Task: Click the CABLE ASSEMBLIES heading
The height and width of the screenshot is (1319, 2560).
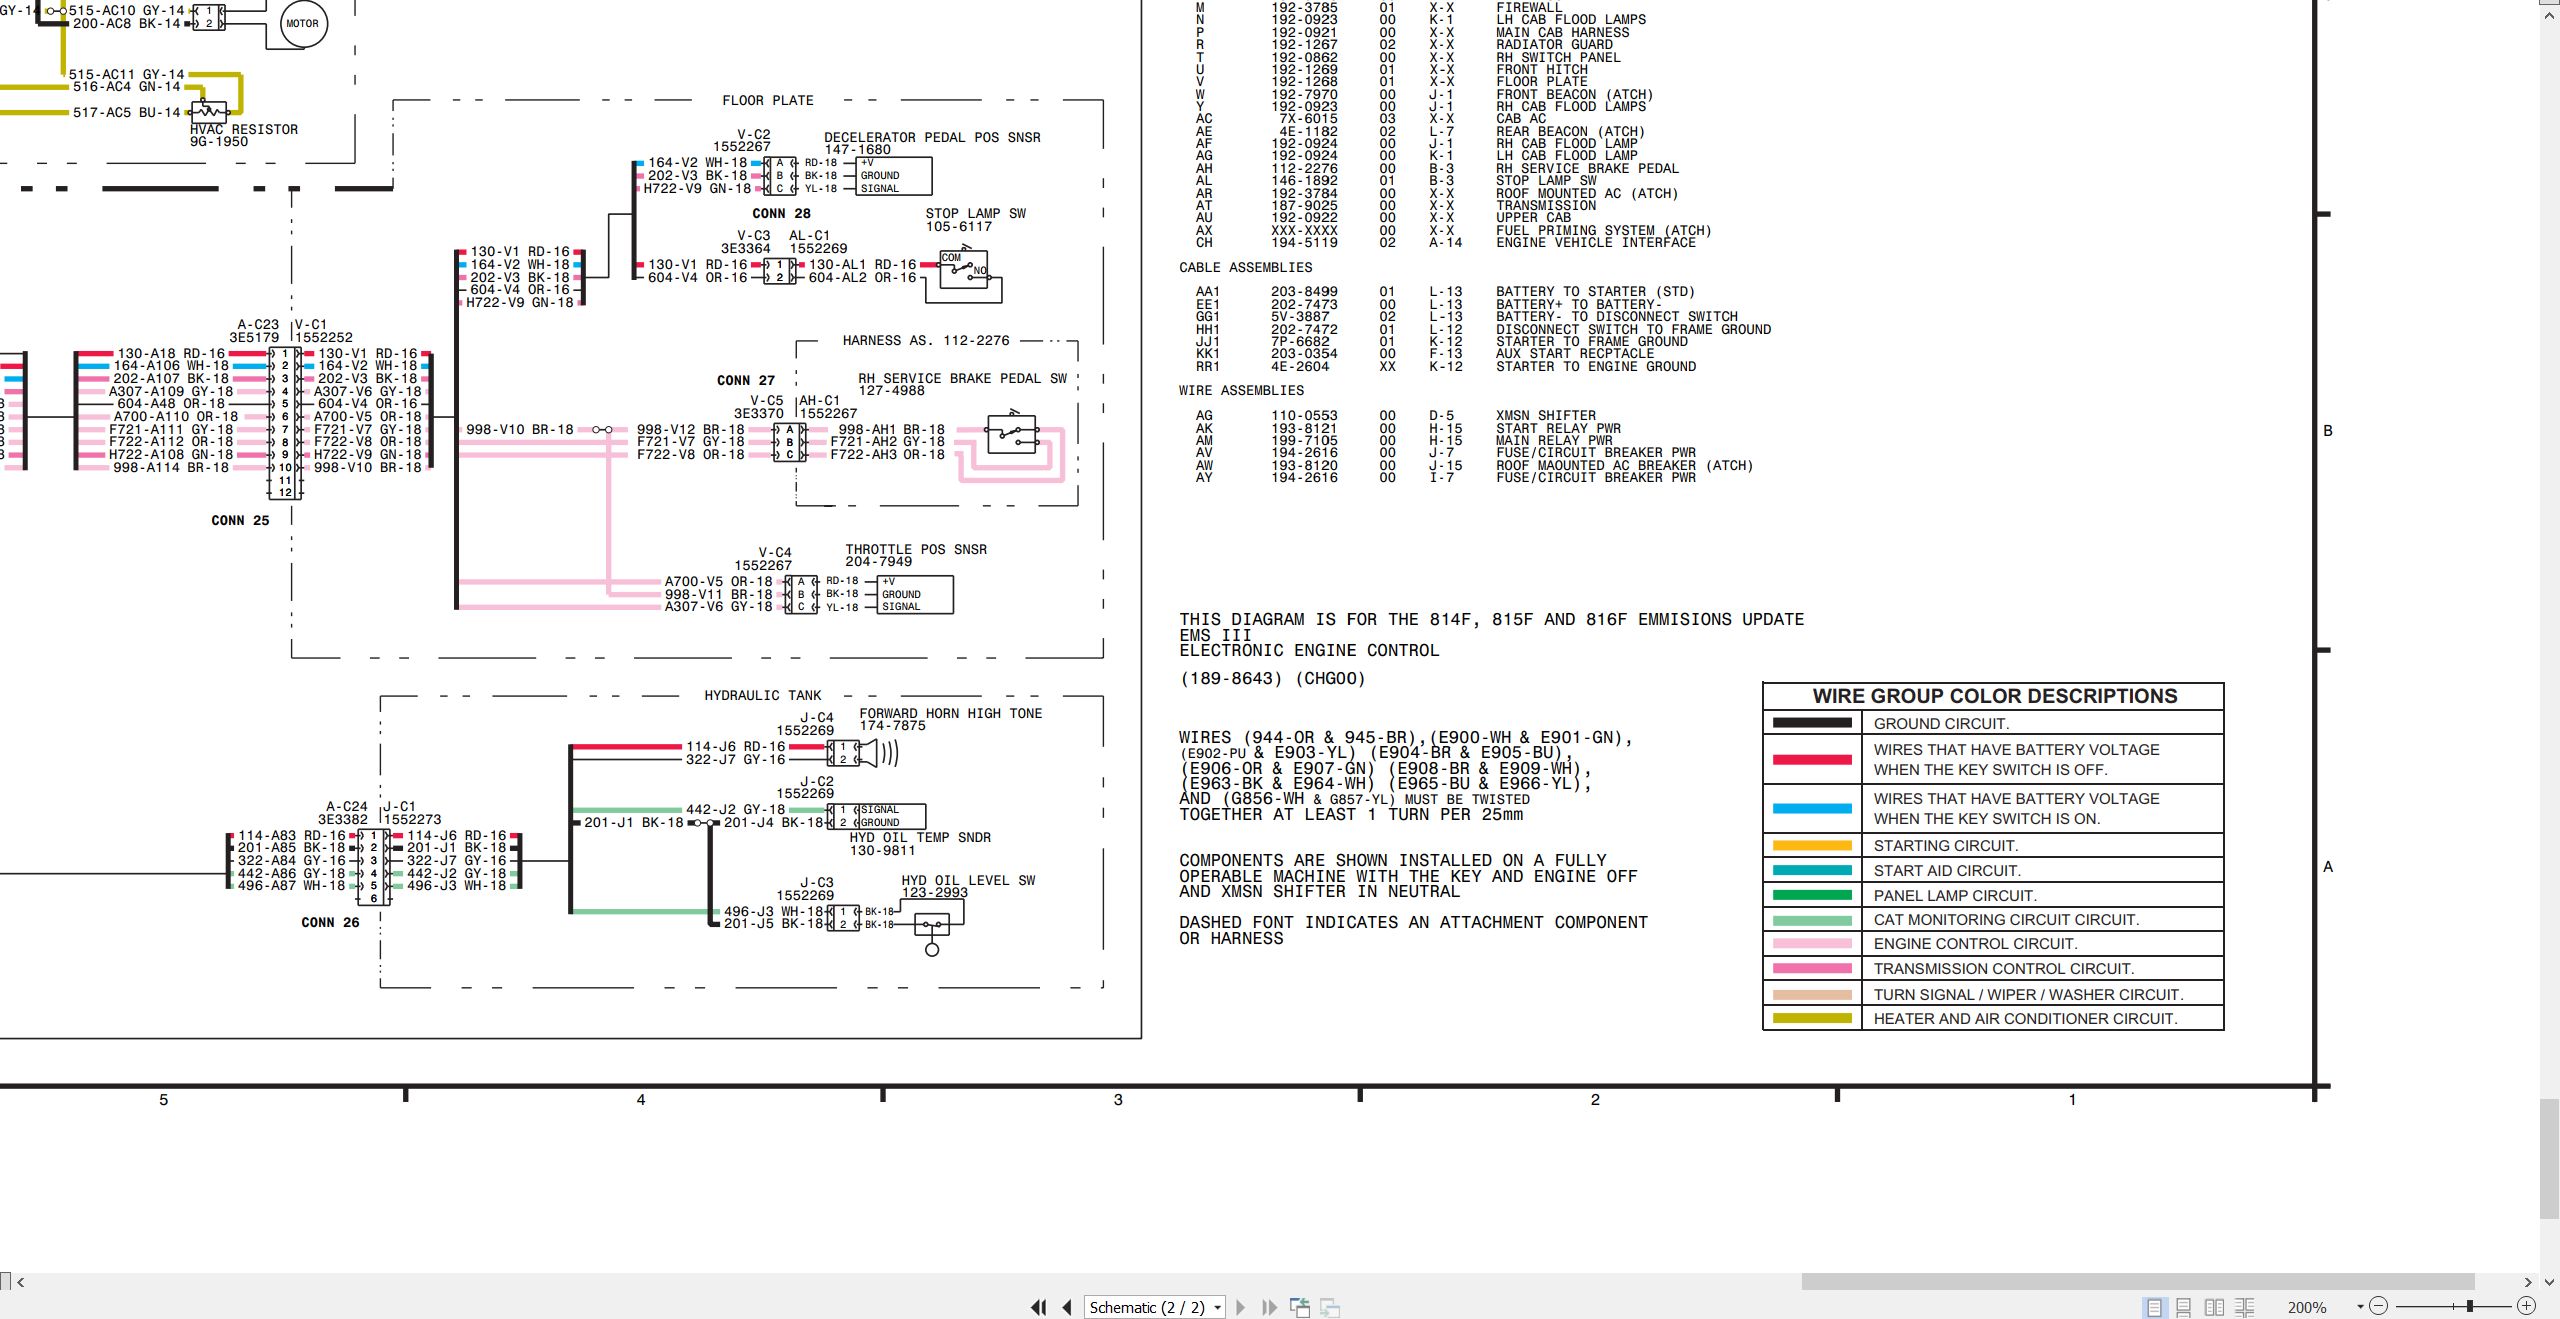Action: click(1245, 267)
